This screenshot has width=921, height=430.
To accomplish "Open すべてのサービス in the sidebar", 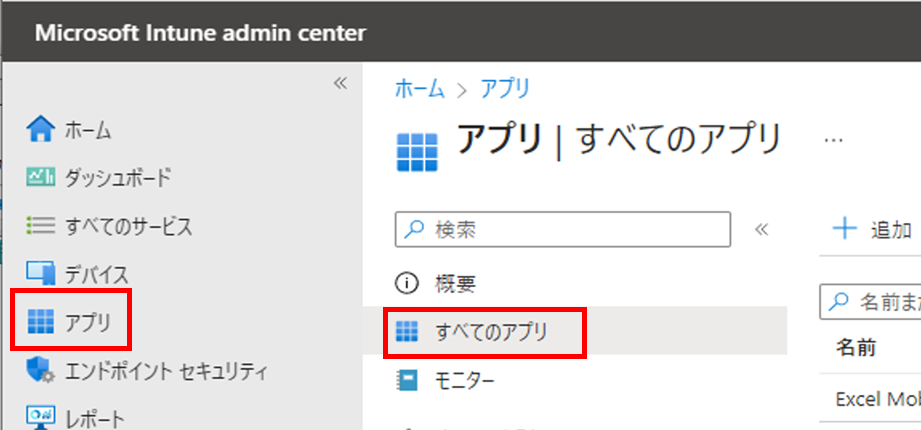I will coord(128,226).
